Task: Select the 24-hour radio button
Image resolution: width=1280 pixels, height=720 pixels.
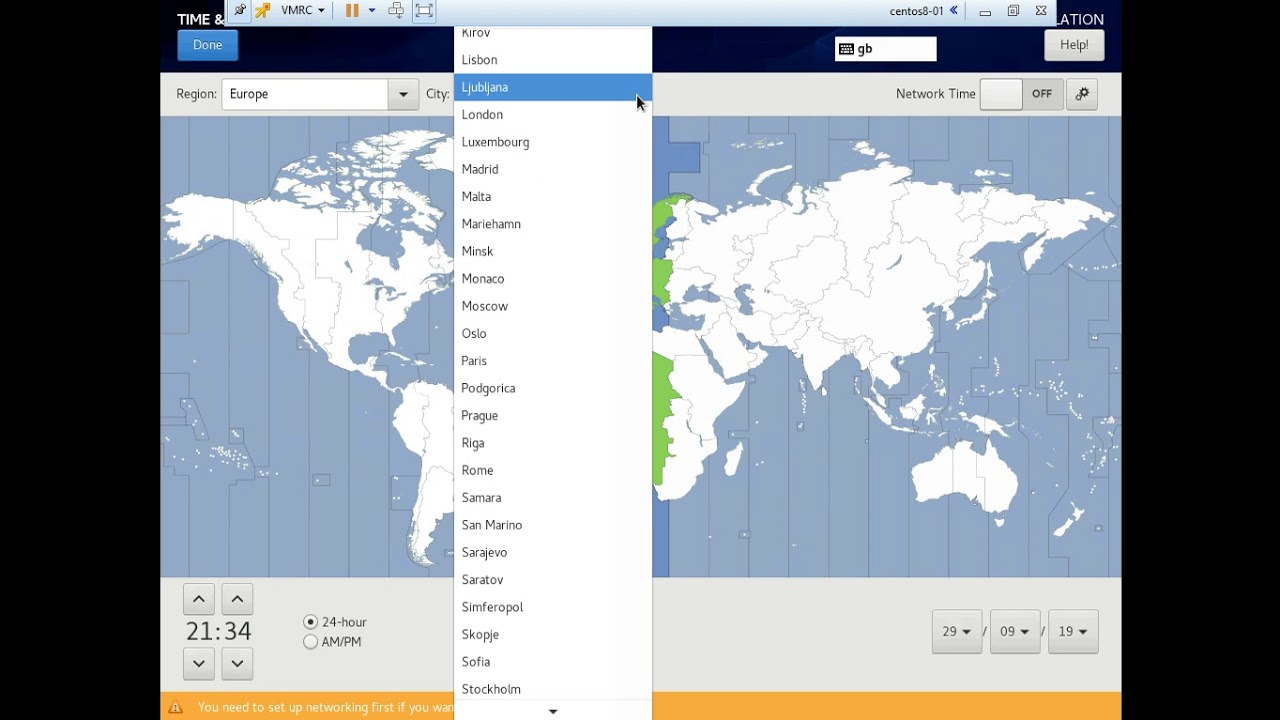Action: click(x=310, y=622)
